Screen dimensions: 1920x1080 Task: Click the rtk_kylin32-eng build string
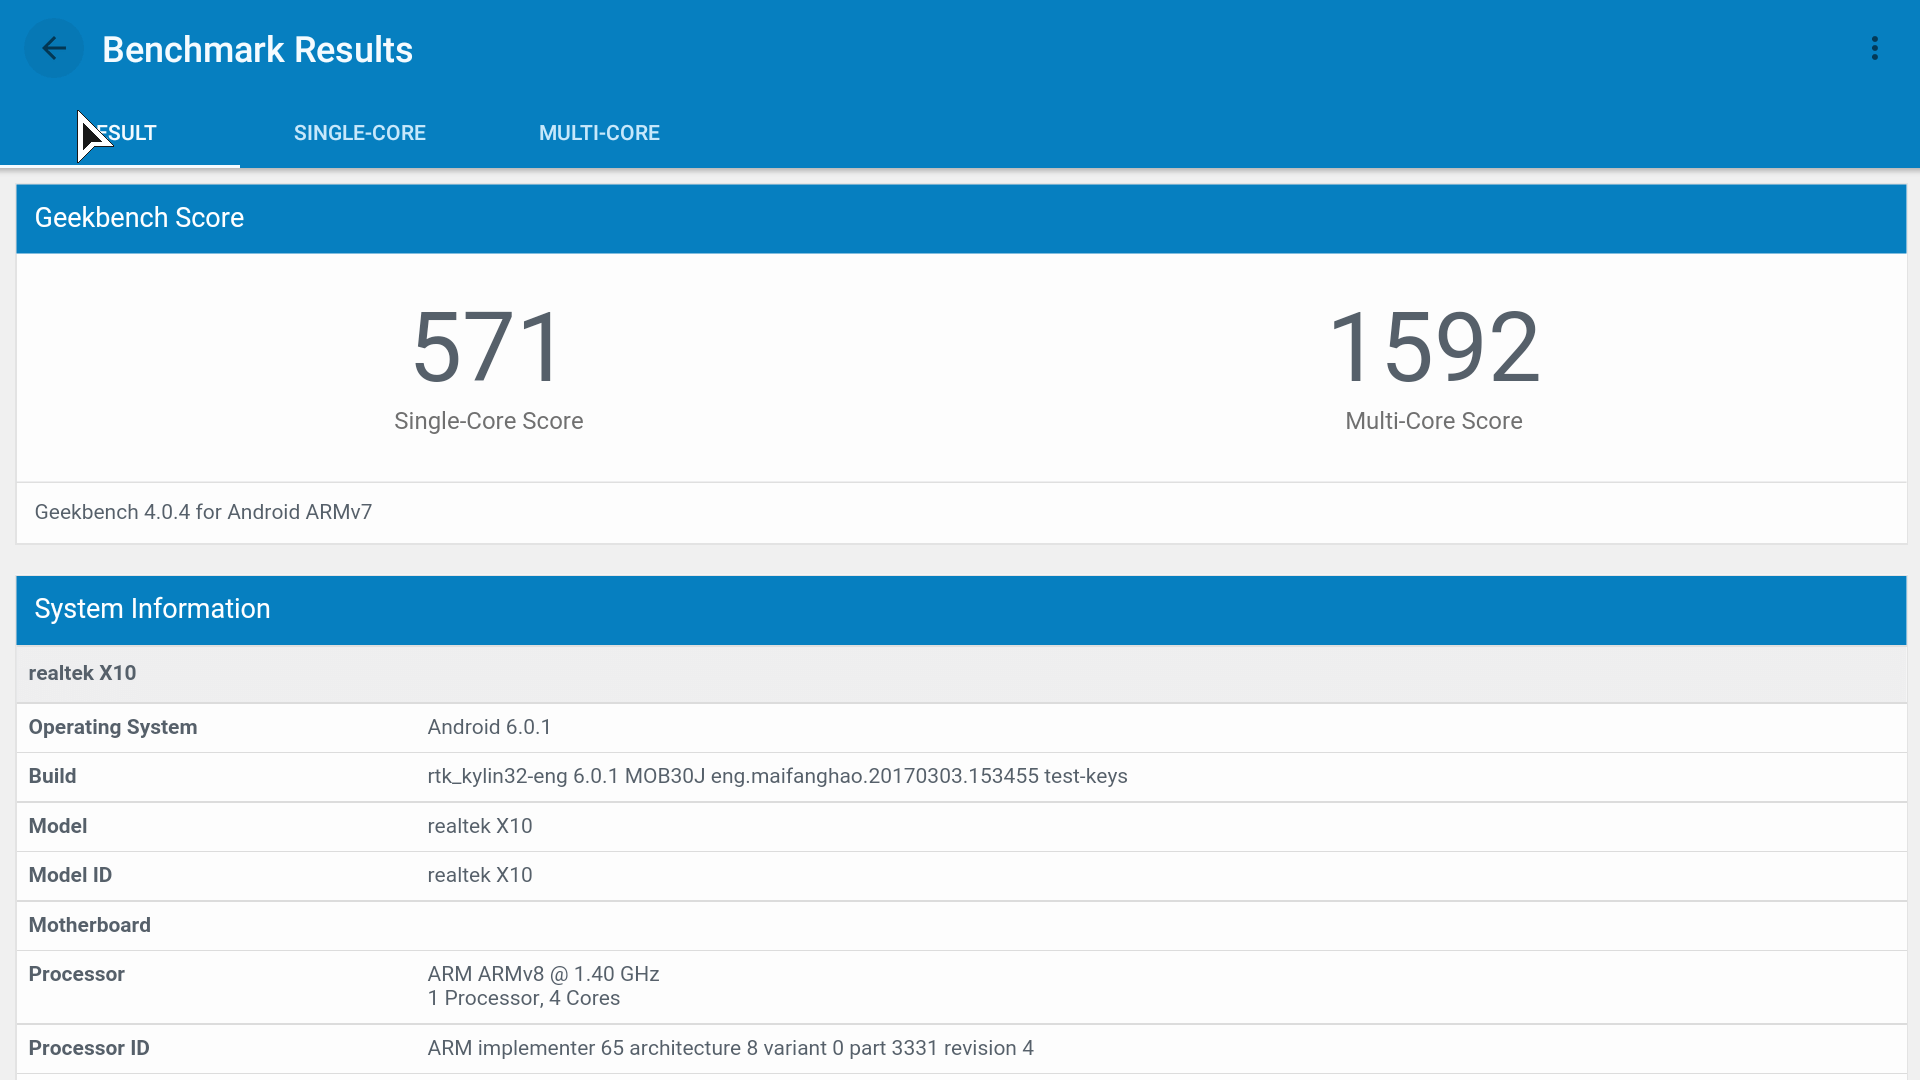[777, 776]
